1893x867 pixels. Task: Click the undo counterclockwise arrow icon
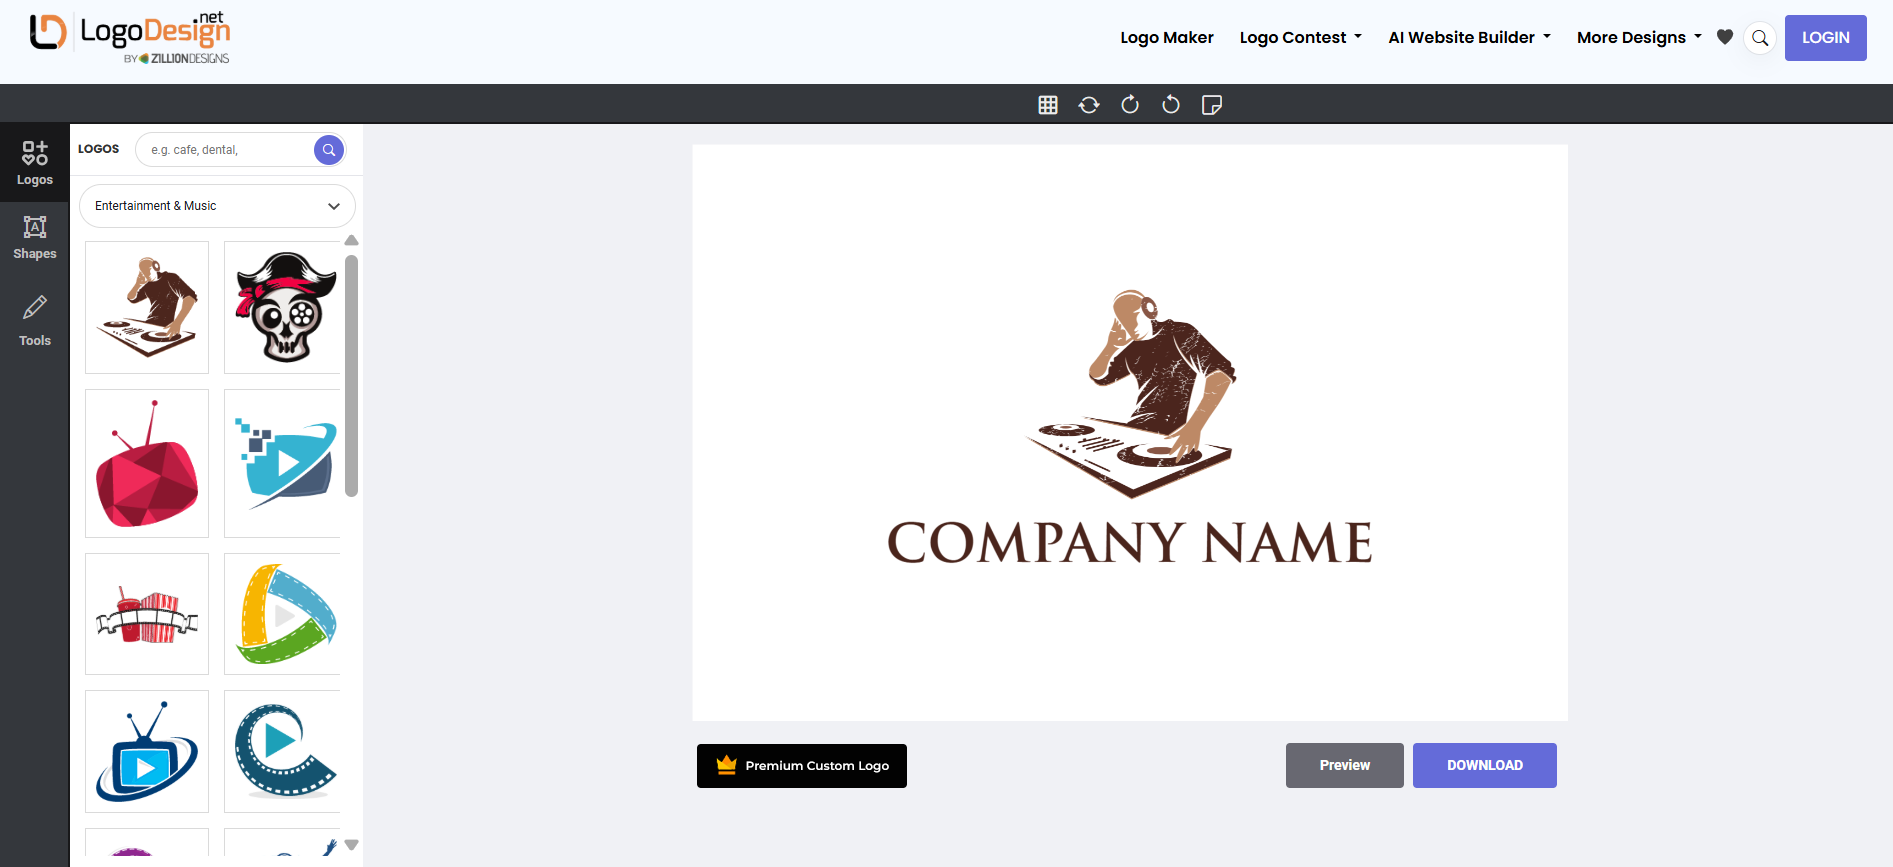(1171, 105)
